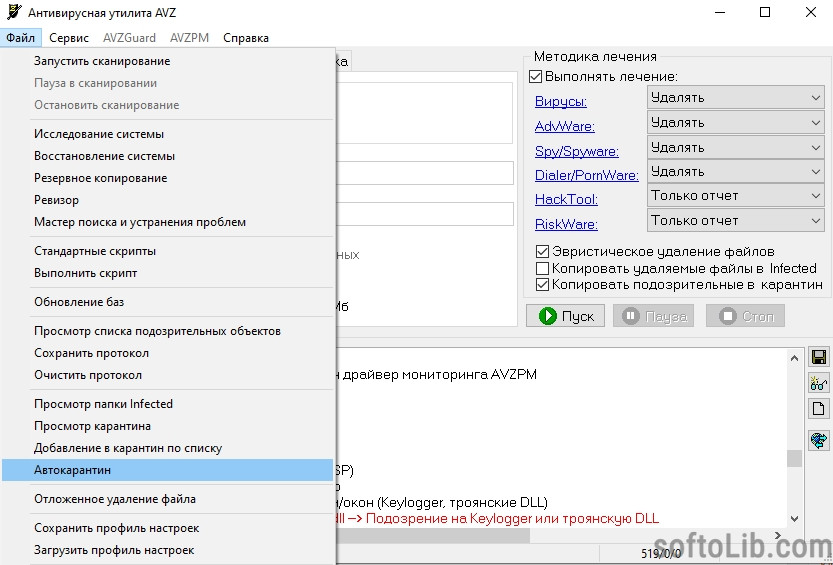The height and width of the screenshot is (565, 833).
Task: Click the highlighted "Автокарантин" menu item
Action: [167, 470]
